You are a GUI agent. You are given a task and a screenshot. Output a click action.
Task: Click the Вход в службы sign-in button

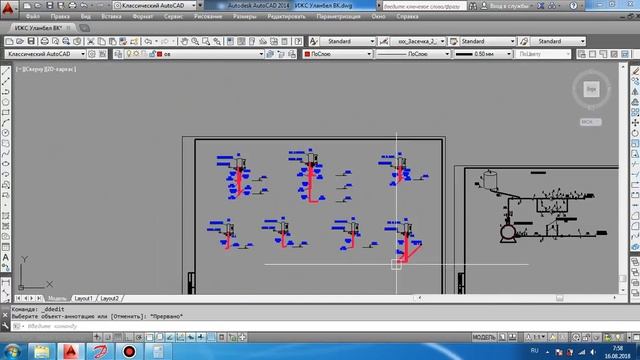click(x=510, y=6)
